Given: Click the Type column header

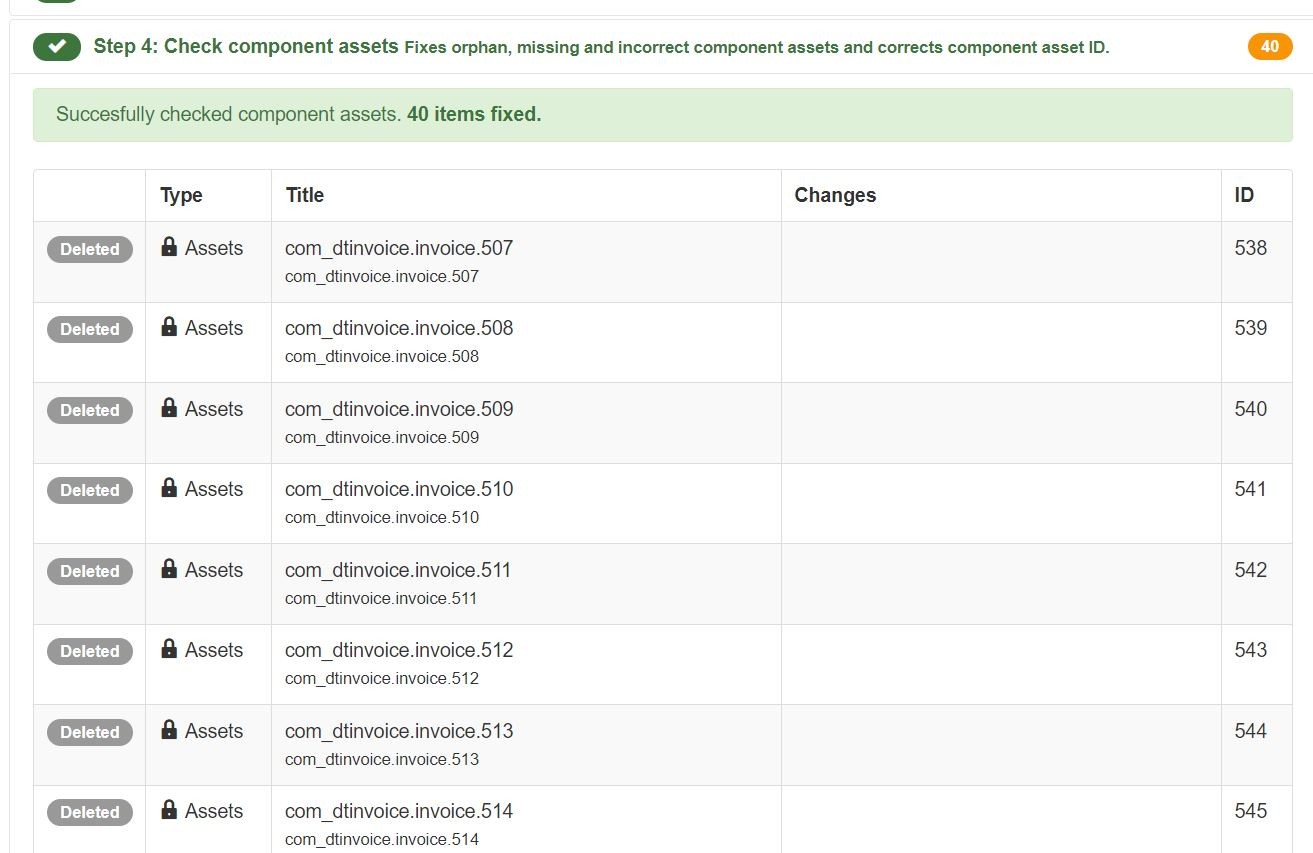Looking at the screenshot, I should 181,195.
